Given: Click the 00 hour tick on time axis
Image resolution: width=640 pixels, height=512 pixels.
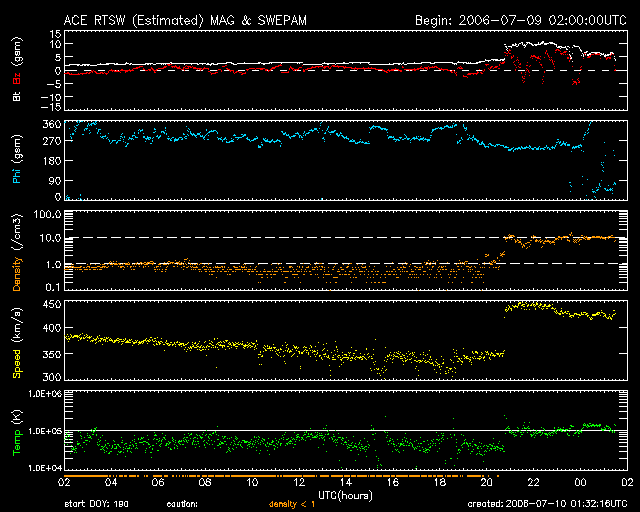Looking at the screenshot, I should 579,482.
